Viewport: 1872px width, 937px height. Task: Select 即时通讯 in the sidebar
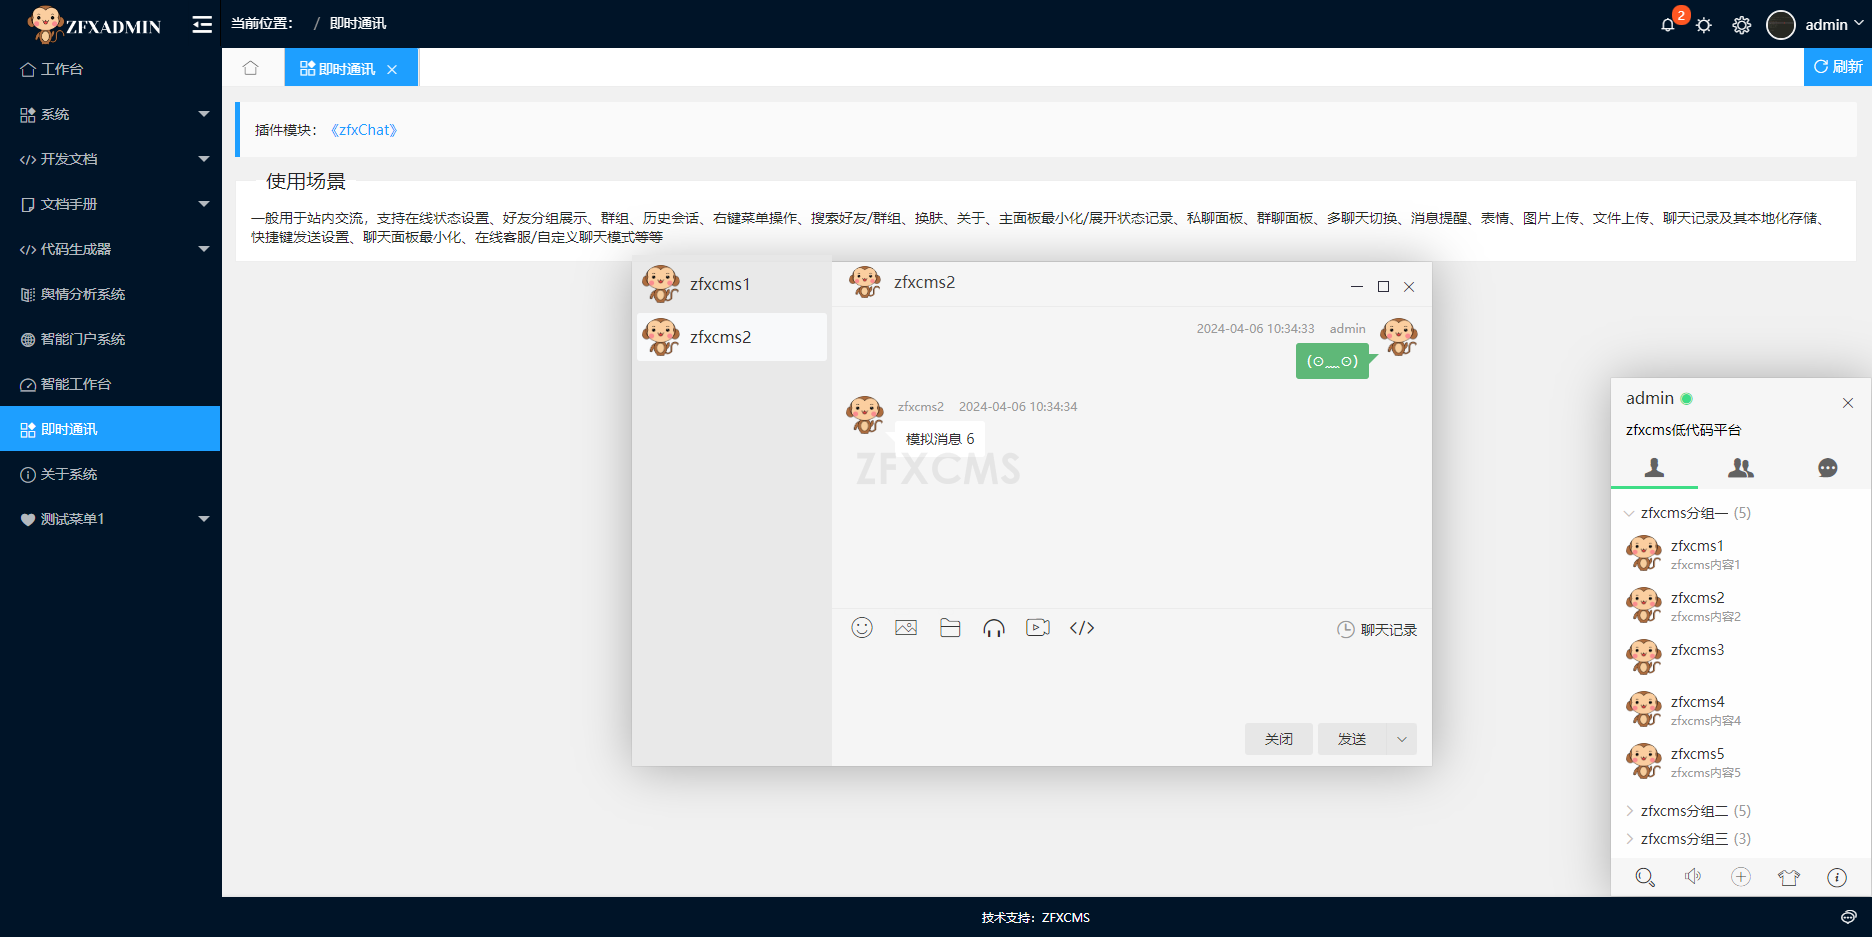(110, 429)
